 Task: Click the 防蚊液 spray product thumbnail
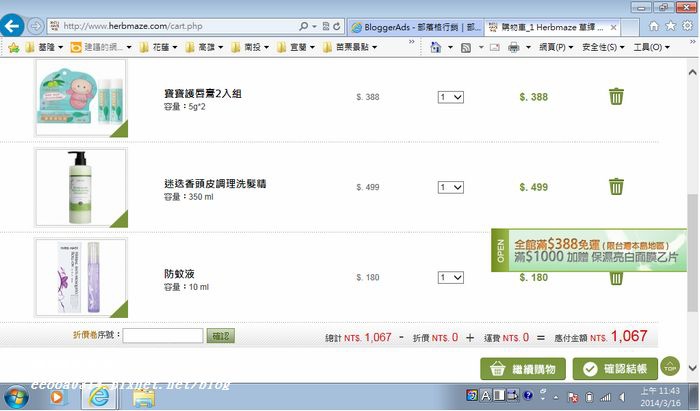coord(81,278)
